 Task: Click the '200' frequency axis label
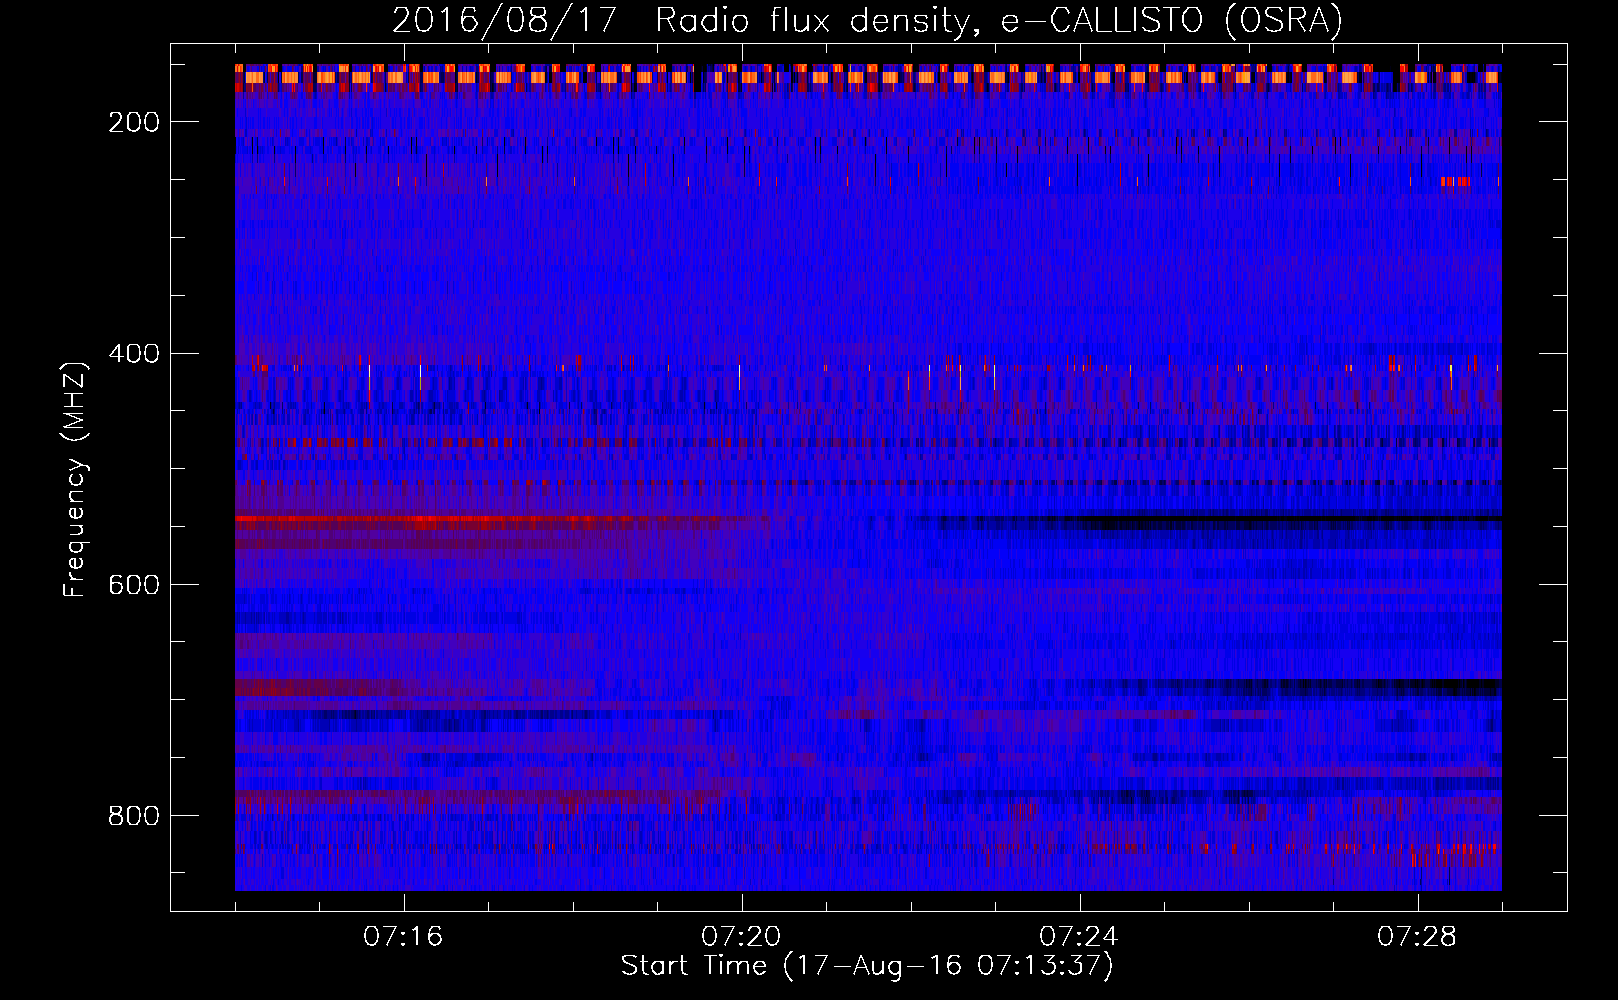point(134,122)
